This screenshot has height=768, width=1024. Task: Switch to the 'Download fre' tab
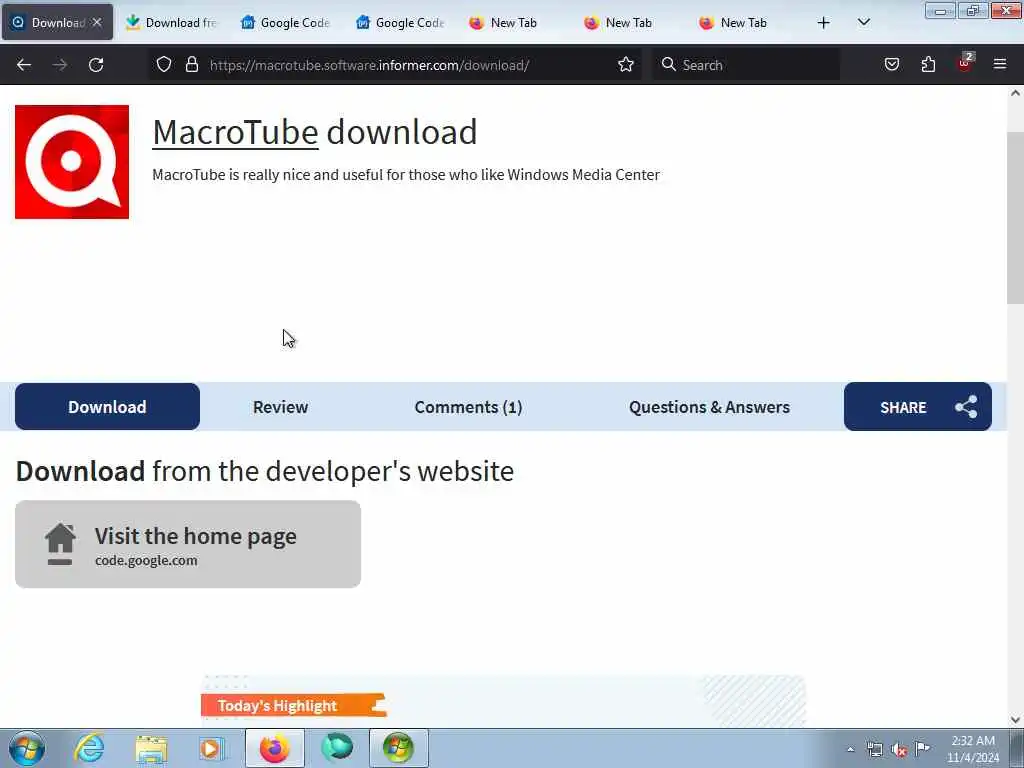point(172,23)
